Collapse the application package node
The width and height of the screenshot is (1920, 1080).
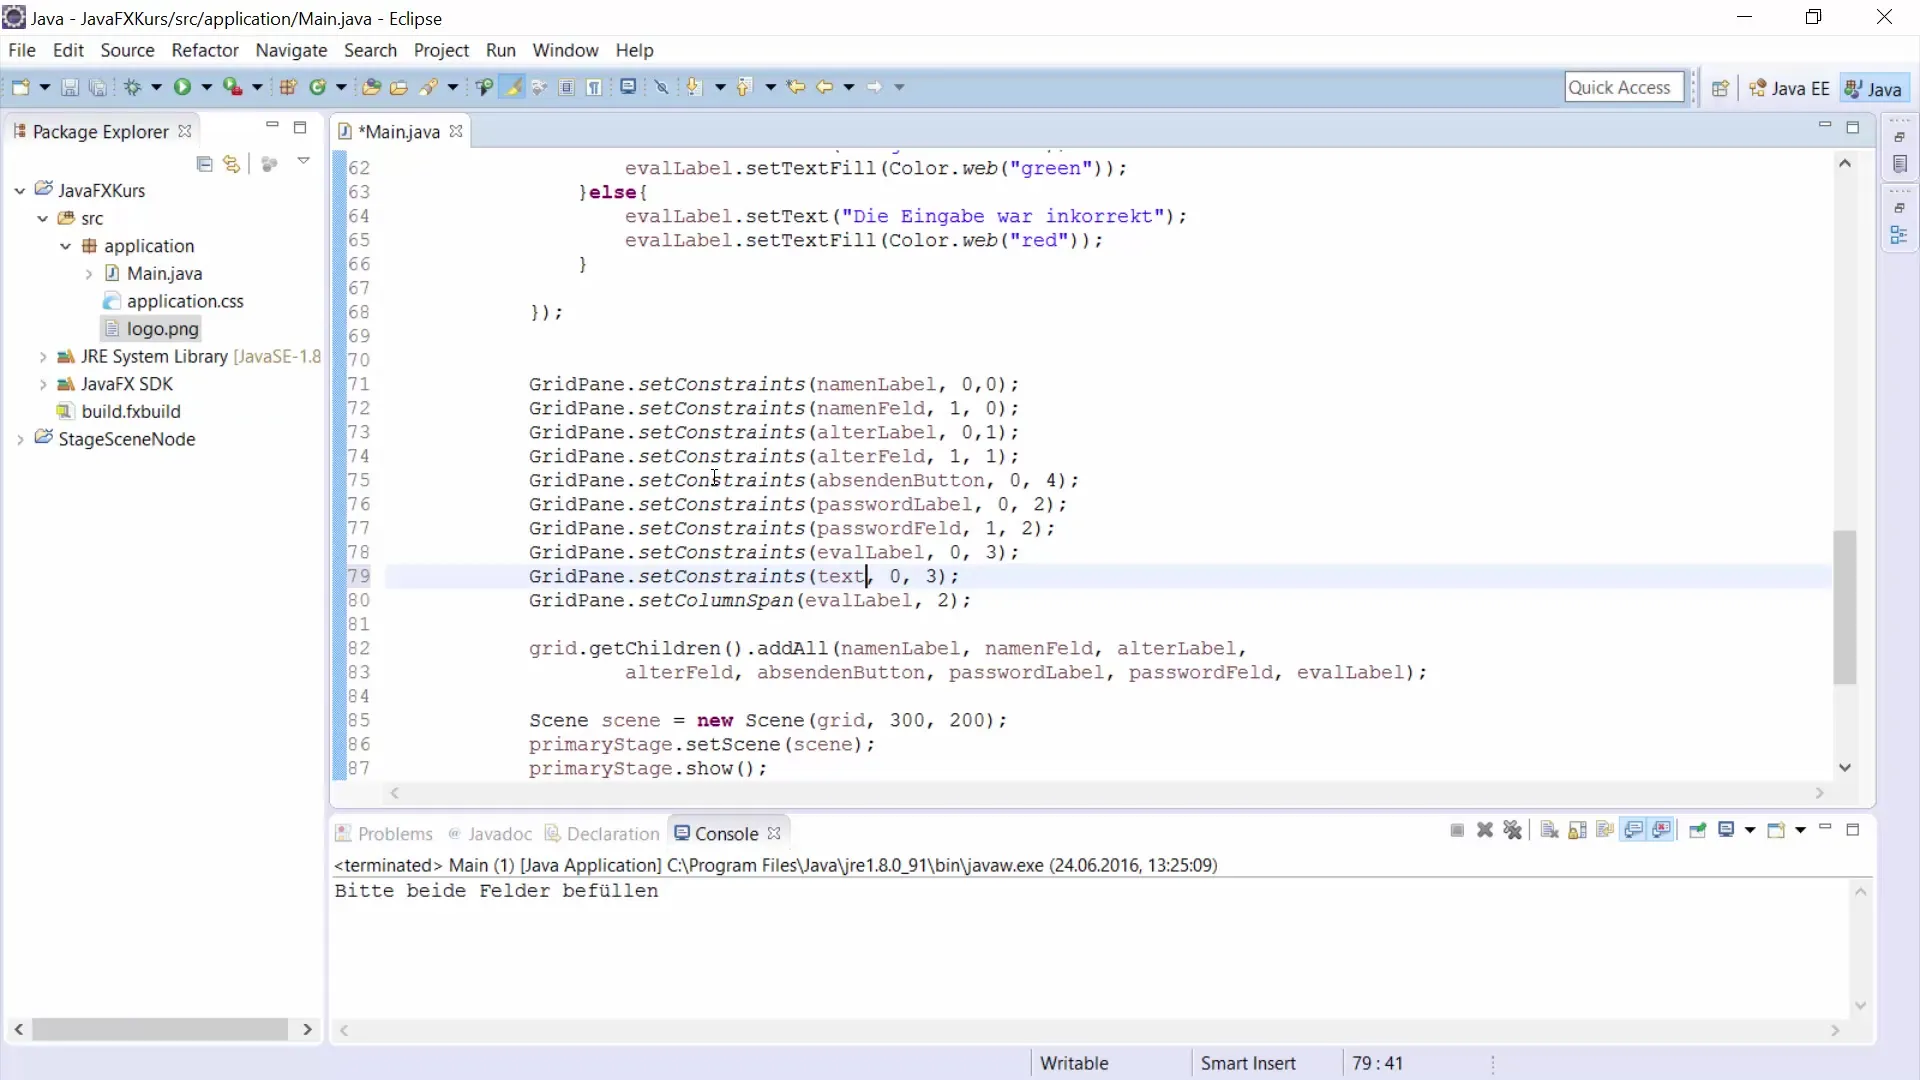click(65, 246)
